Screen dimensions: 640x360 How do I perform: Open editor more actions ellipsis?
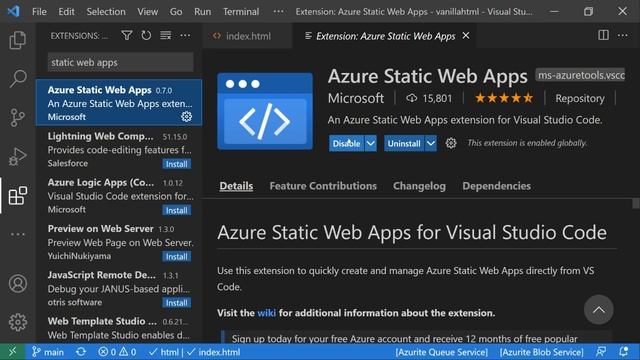point(622,36)
